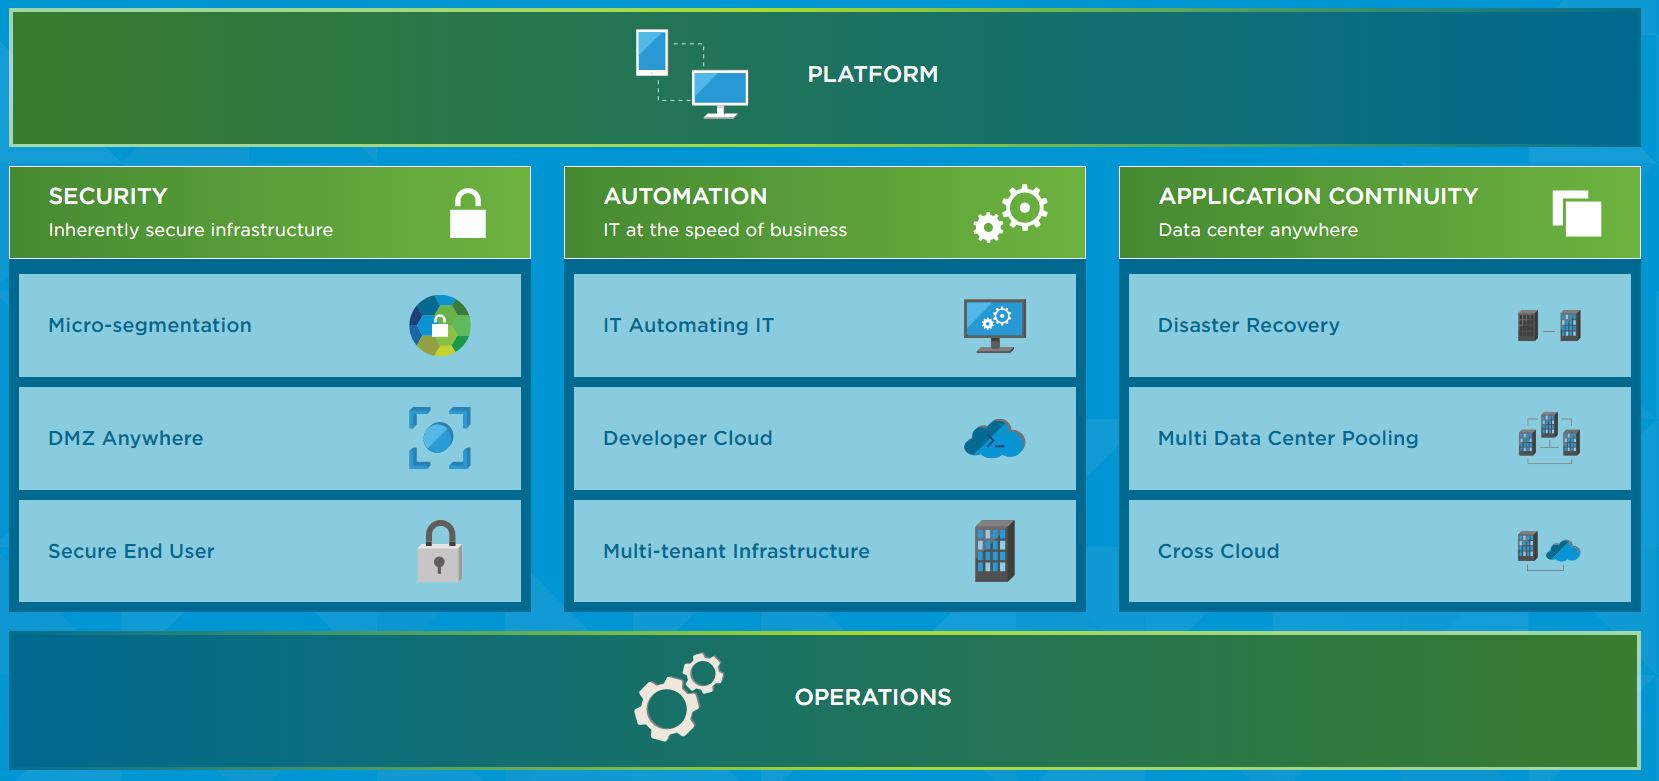
Task: Select the OPERATIONS banner label
Action: 872,697
